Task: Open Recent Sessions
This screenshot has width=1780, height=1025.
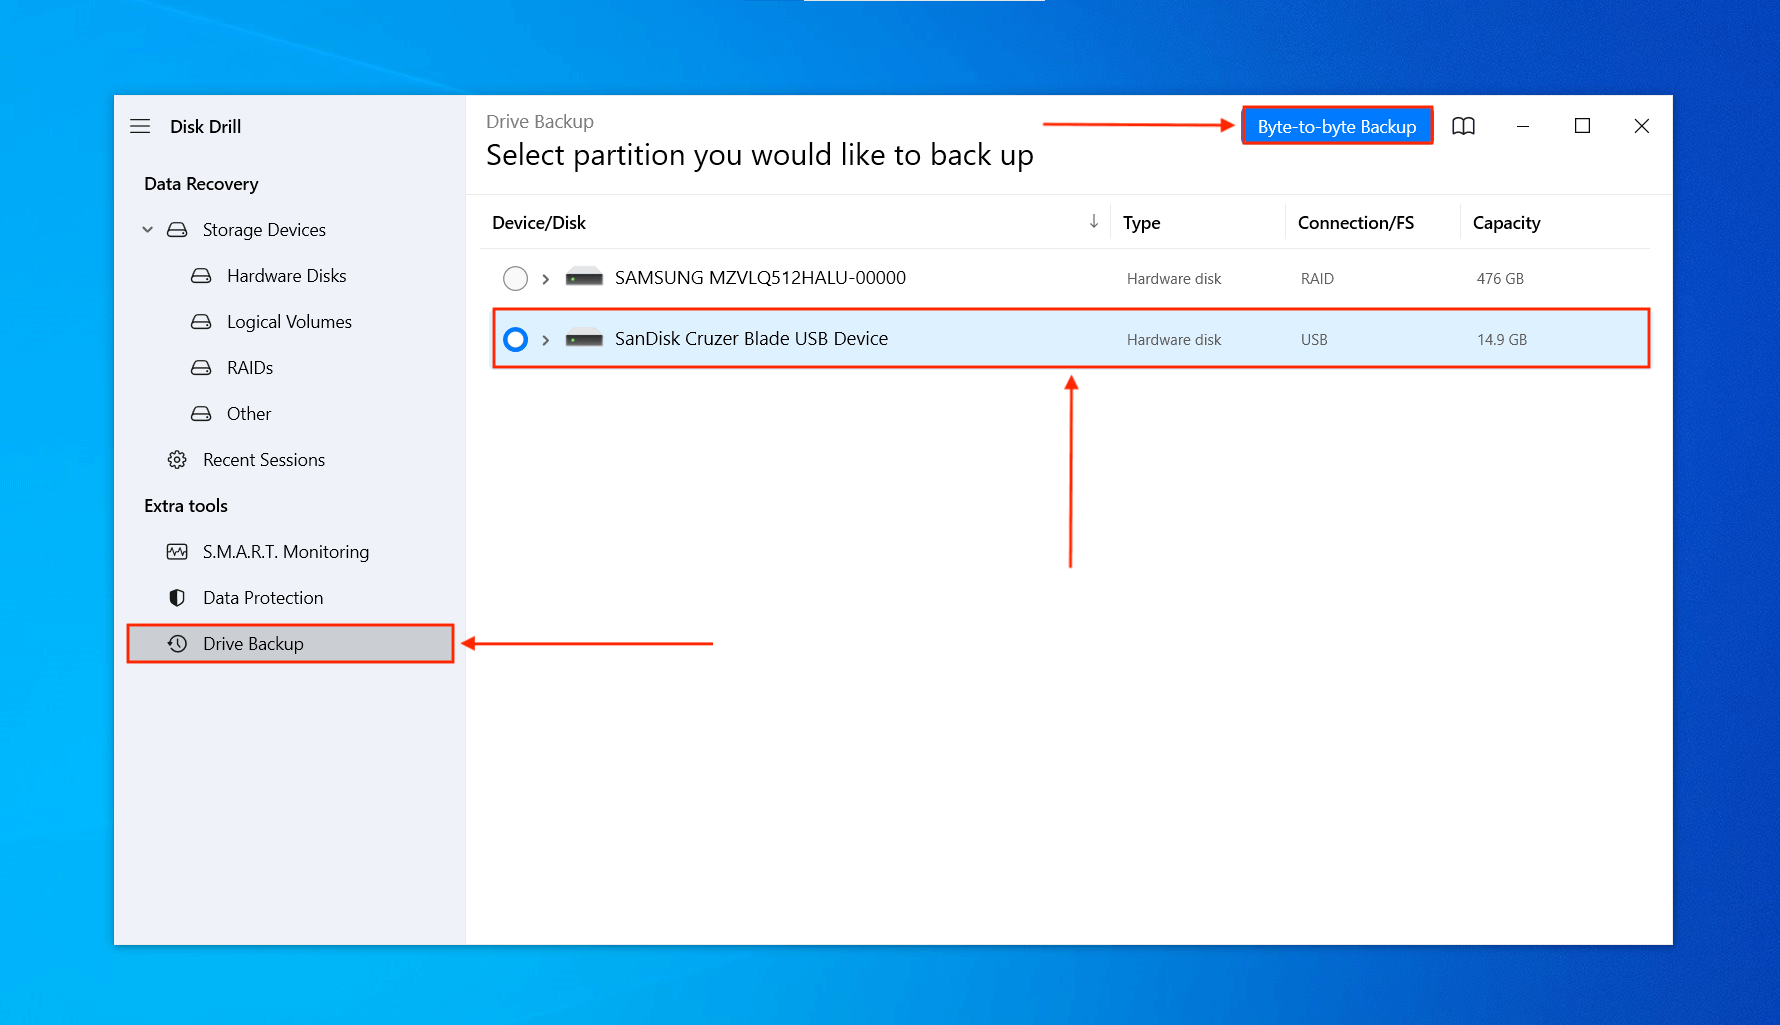Action: pyautogui.click(x=263, y=459)
